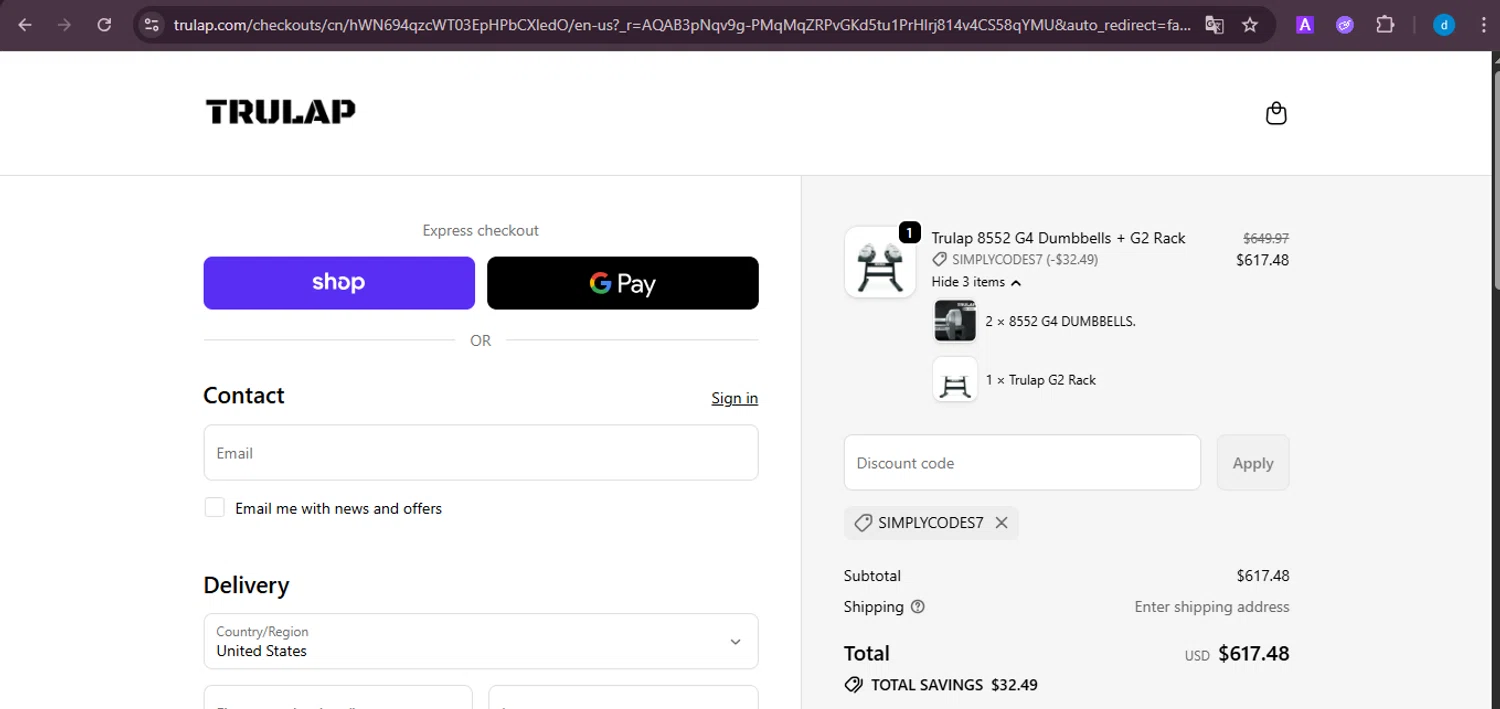Click the tag icon beside TOTAL SAVINGS
The image size is (1500, 709).
pos(854,685)
